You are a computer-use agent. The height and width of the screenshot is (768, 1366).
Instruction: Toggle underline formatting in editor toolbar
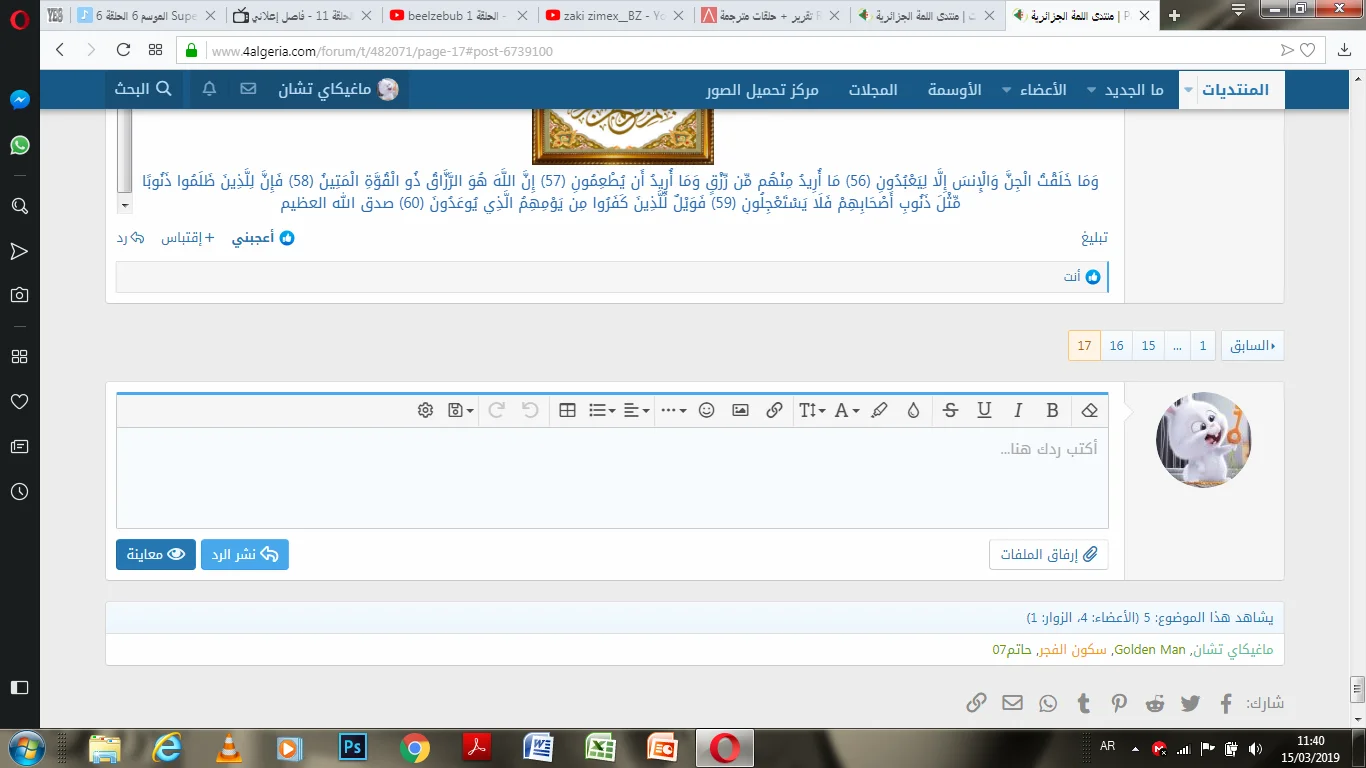(984, 410)
